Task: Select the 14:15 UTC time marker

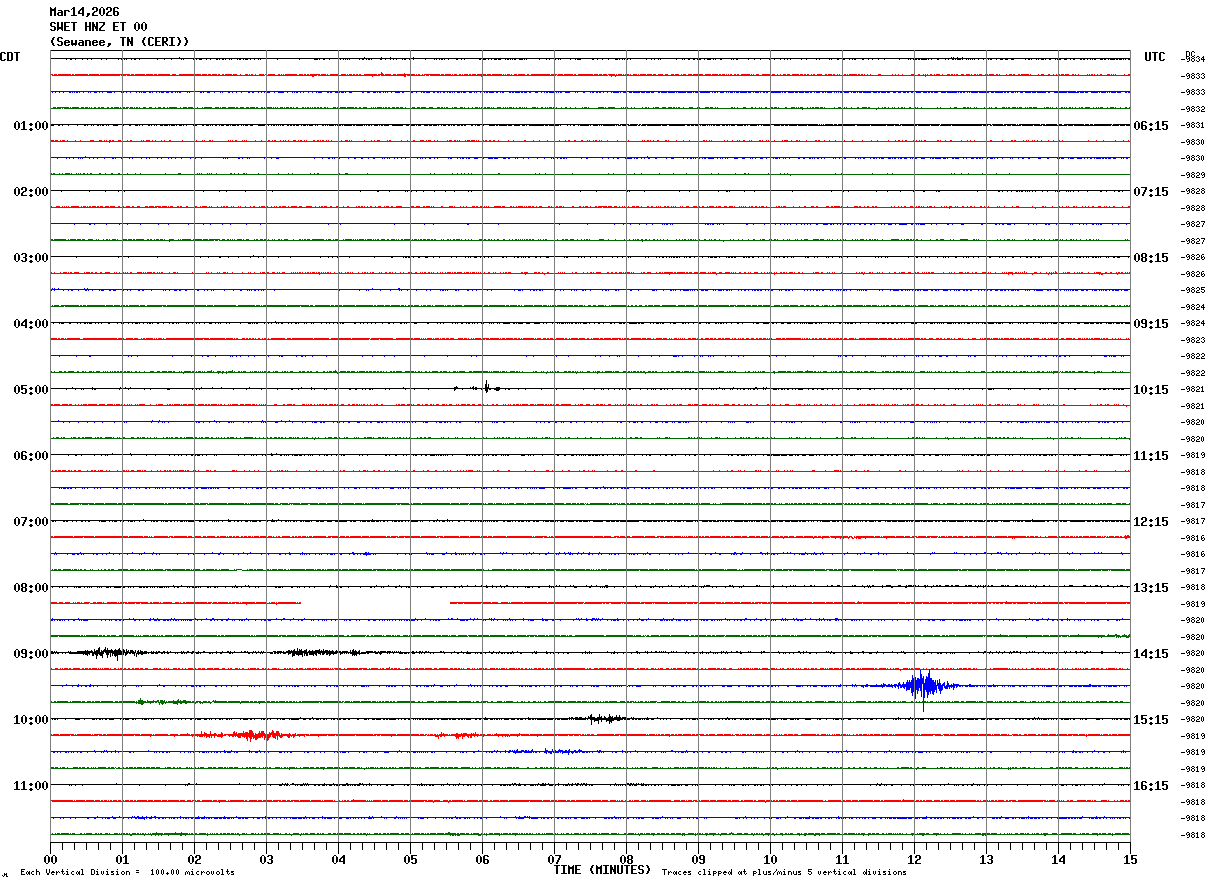Action: pos(1150,654)
